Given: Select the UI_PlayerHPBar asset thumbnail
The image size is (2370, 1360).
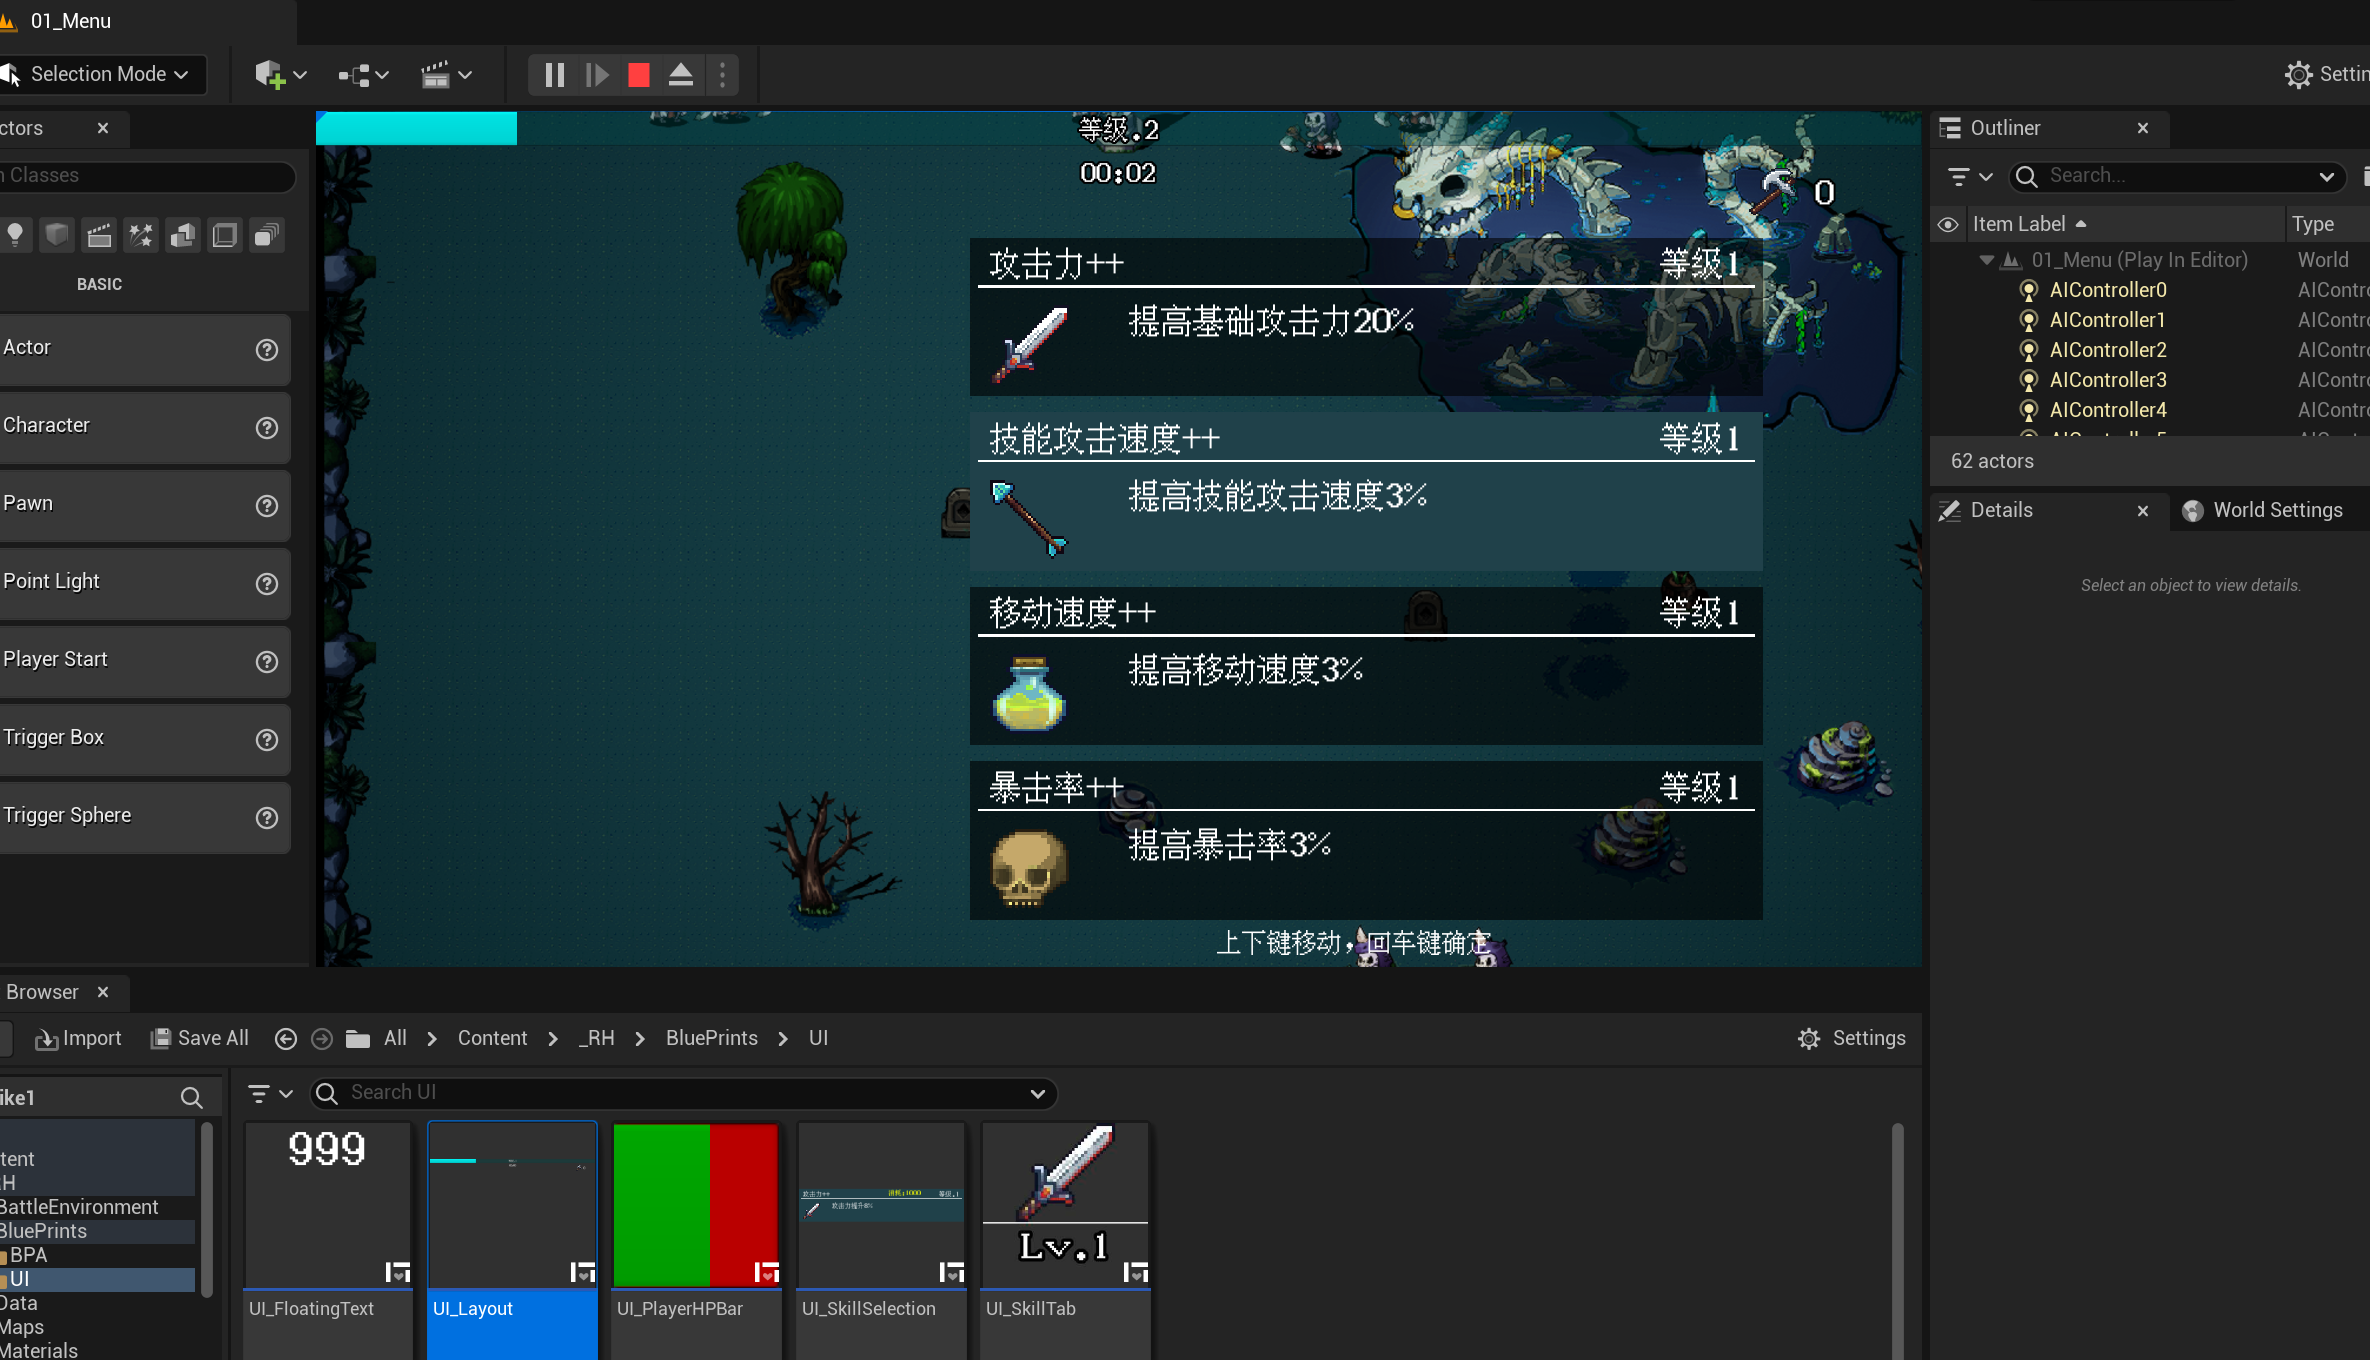Looking at the screenshot, I should (x=695, y=1205).
